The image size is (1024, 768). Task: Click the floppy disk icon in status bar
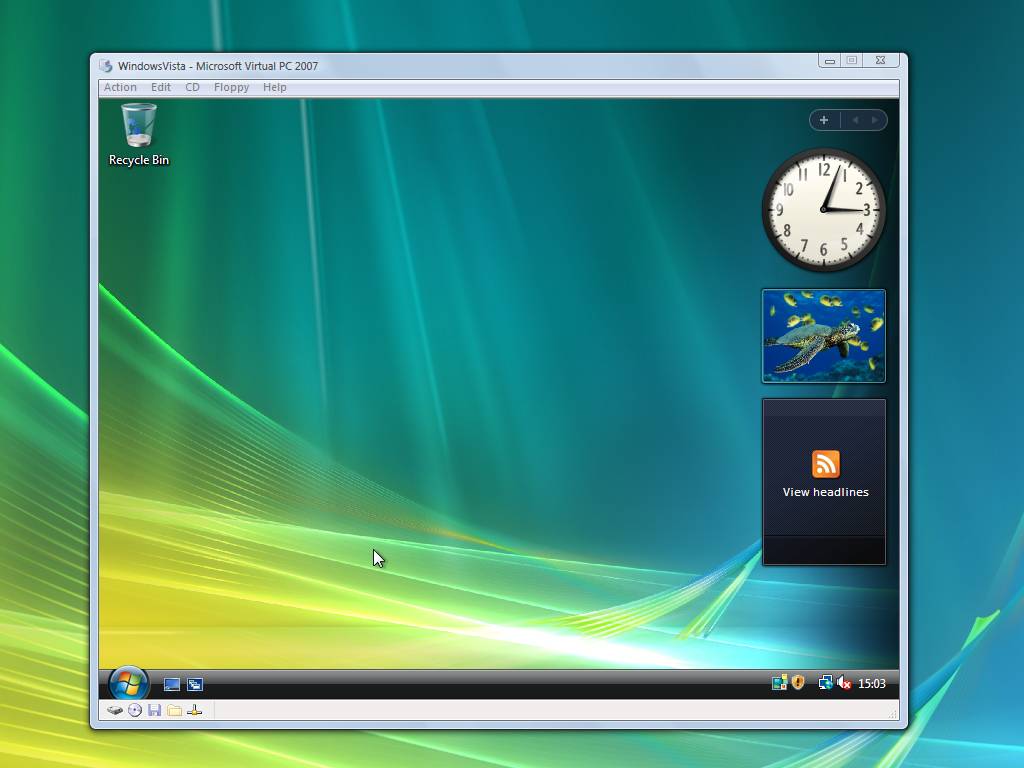(154, 710)
